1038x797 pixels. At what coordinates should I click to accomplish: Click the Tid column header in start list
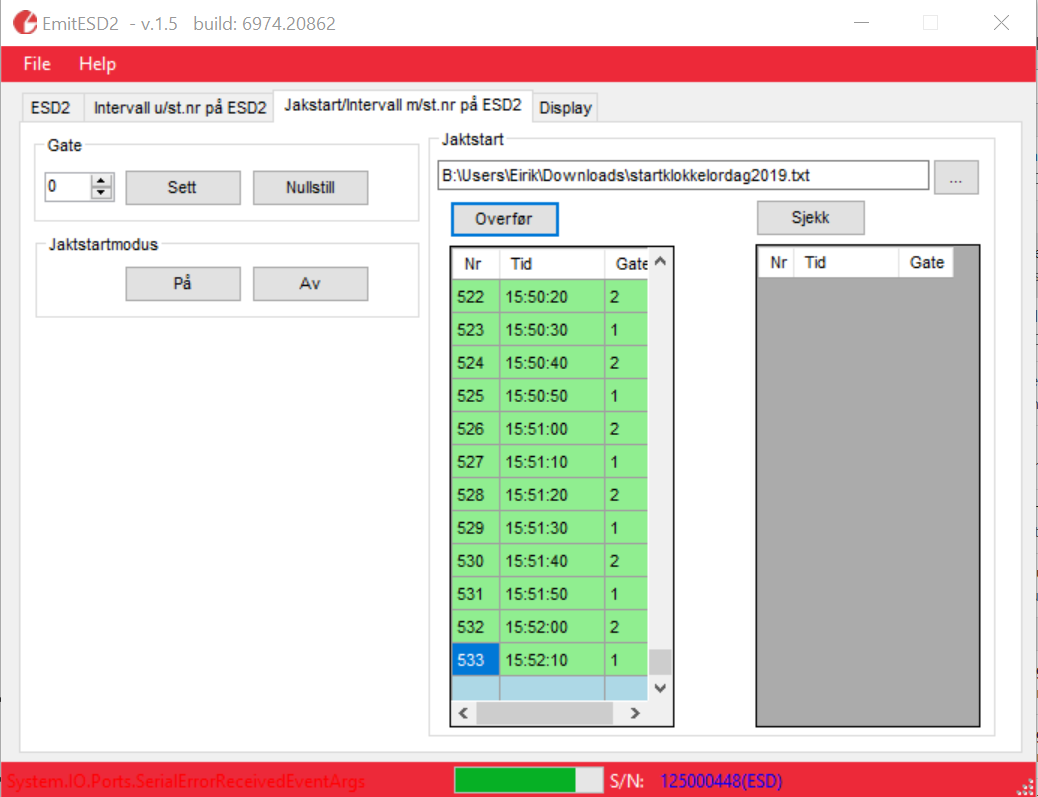click(552, 264)
